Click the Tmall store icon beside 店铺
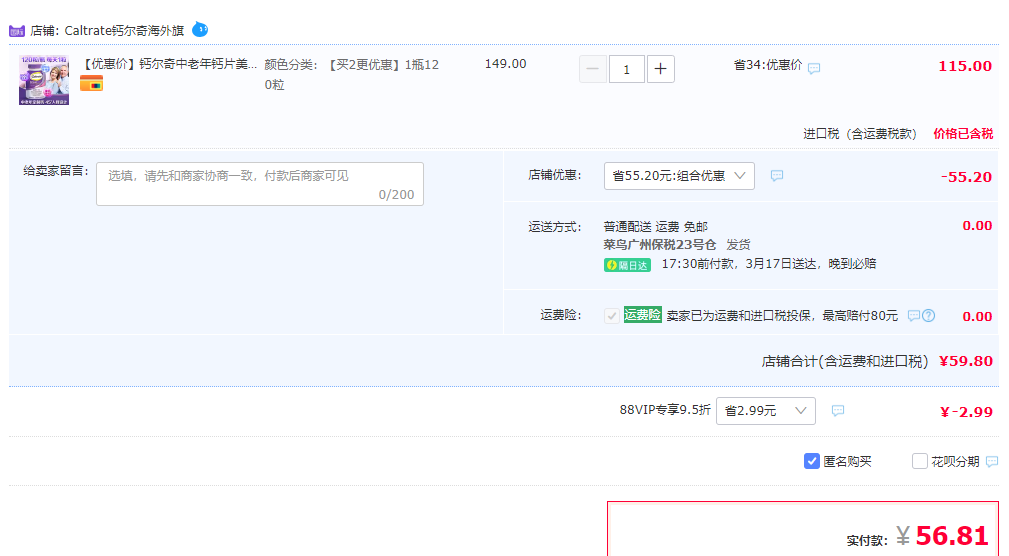Viewport: 1009px width, 556px height. point(17,30)
